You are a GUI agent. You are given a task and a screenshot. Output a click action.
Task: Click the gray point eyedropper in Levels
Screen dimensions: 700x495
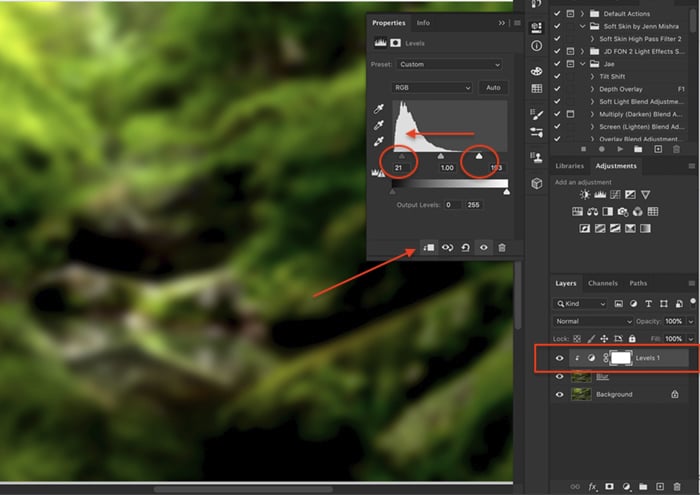[379, 125]
